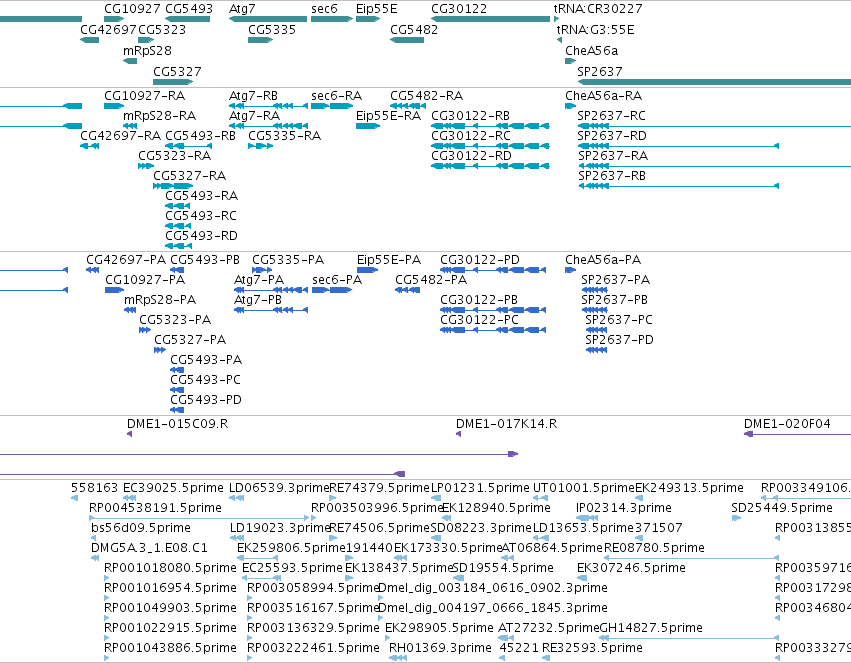Click the Atg7-PB protein label

pyautogui.click(x=258, y=301)
